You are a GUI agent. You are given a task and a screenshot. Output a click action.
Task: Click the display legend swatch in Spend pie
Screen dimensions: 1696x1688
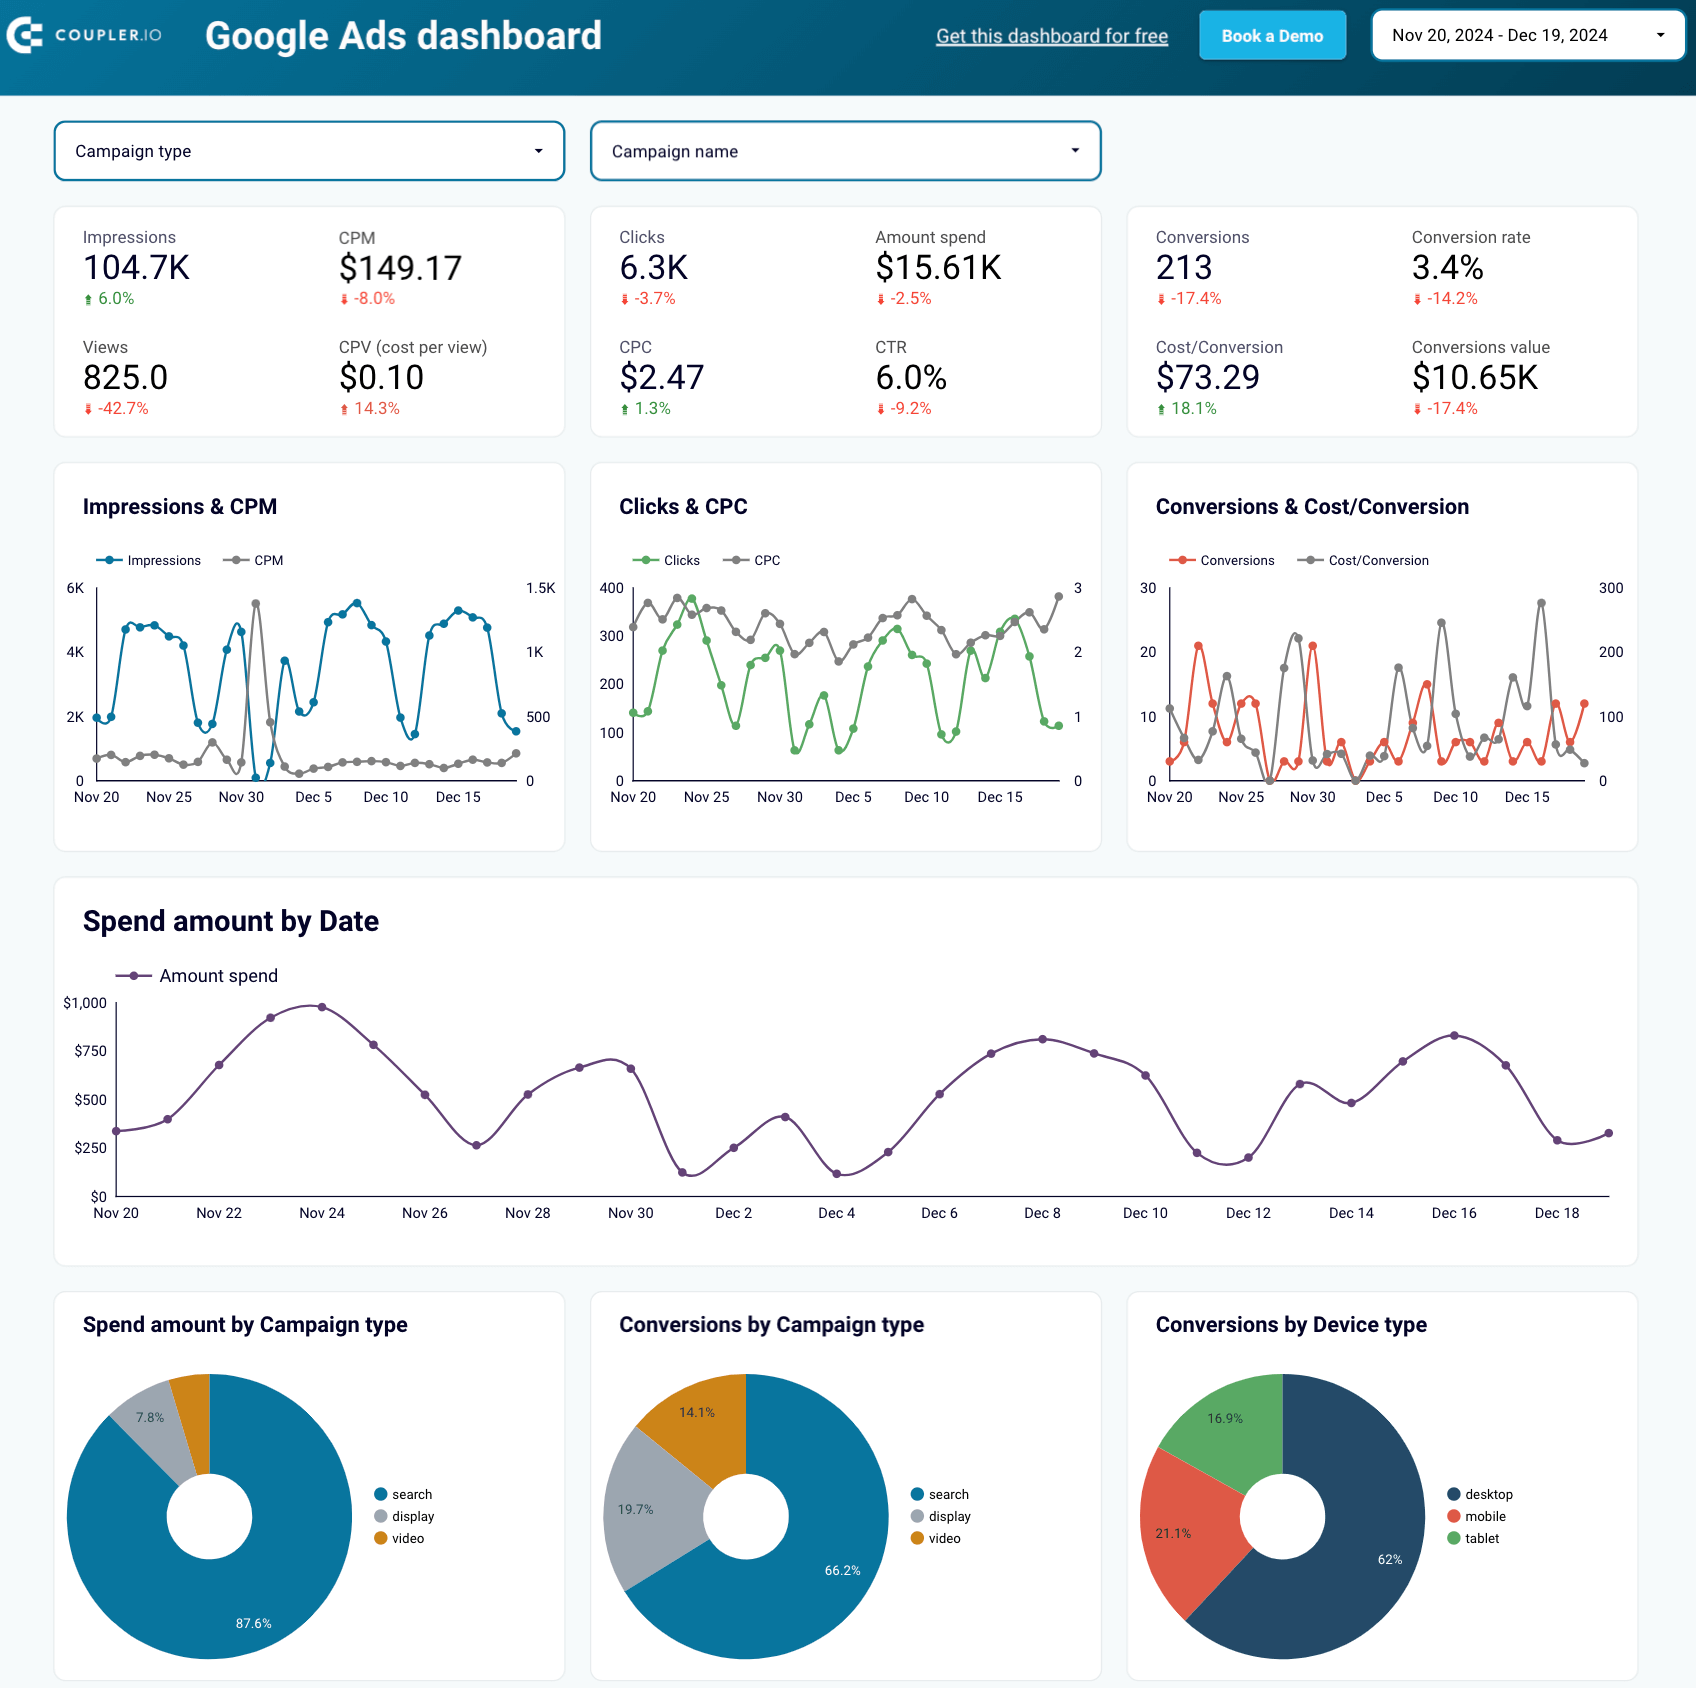pyautogui.click(x=380, y=1516)
